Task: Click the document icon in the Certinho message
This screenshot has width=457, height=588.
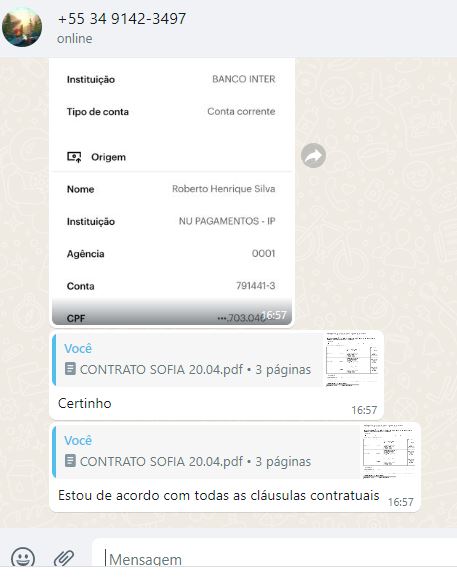Action: (70, 369)
